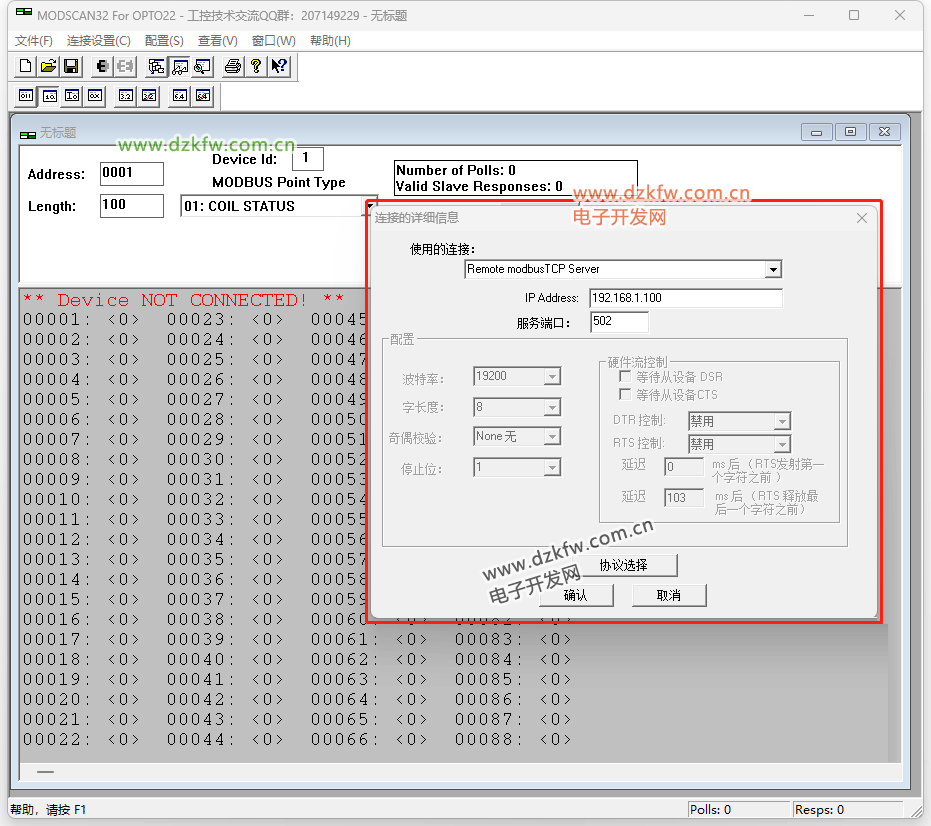Viewport: 931px width, 826px height.
Task: Click the Connect plug icon in the toolbar
Action: [x=102, y=67]
